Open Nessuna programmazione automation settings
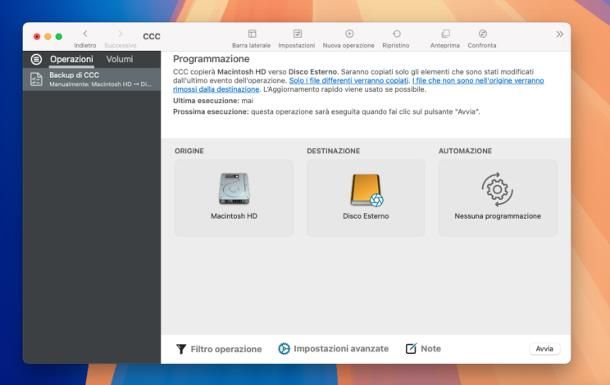This screenshot has height=385, width=610. click(498, 198)
